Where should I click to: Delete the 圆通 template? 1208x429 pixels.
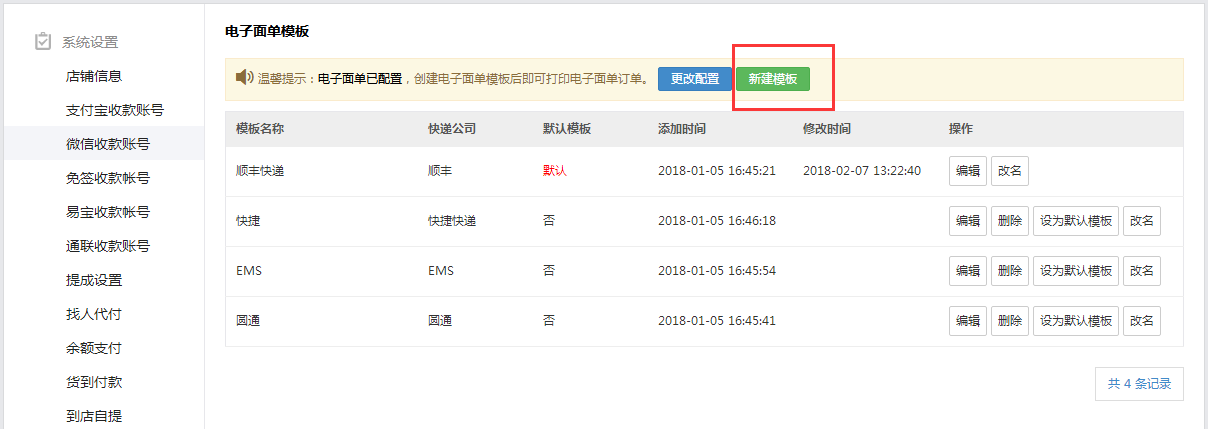[1010, 321]
